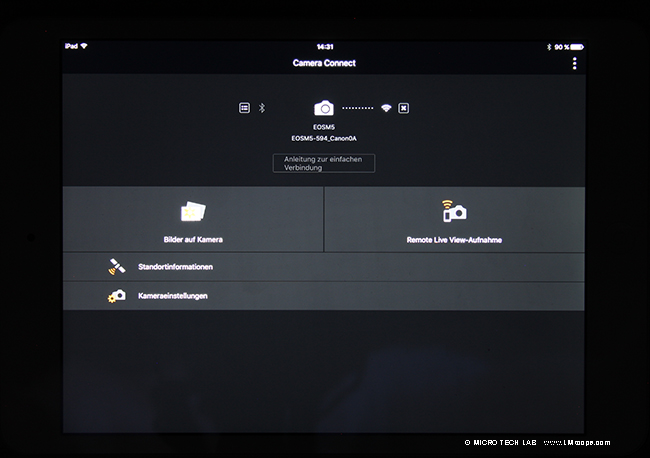Tap the X disconnect icon beside Wi-Fi
Screen dimensions: 650x458
(403, 108)
